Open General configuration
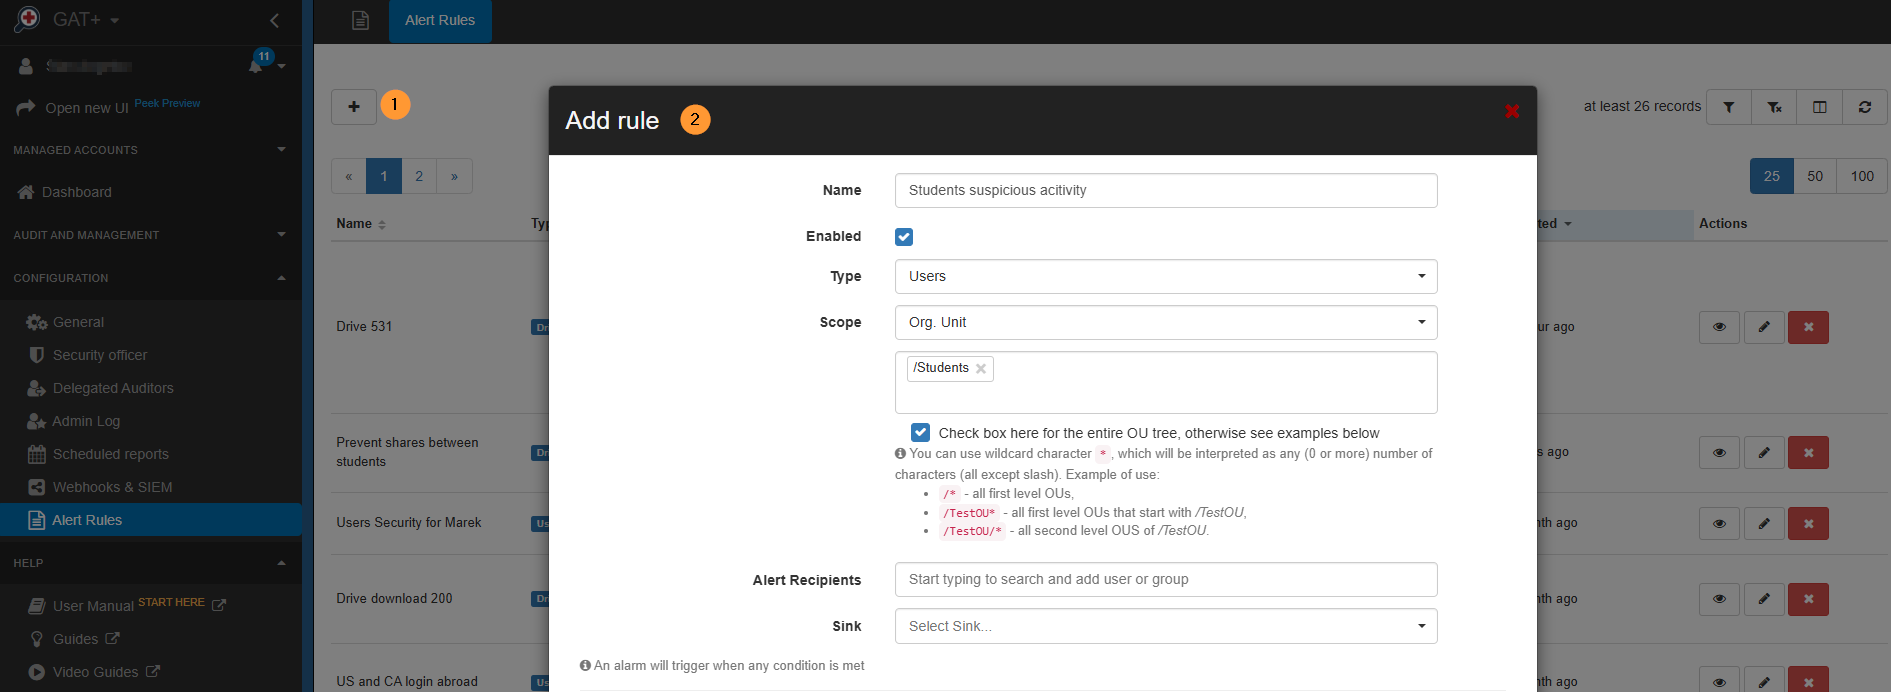This screenshot has width=1891, height=692. pyautogui.click(x=78, y=322)
